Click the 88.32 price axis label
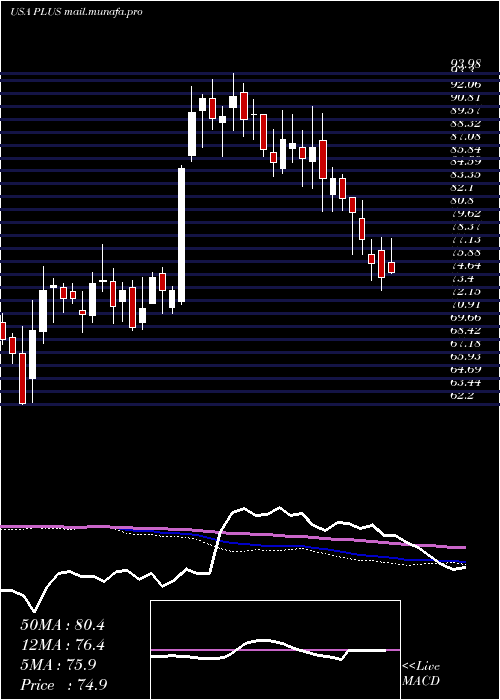500x700 pixels. (x=465, y=122)
